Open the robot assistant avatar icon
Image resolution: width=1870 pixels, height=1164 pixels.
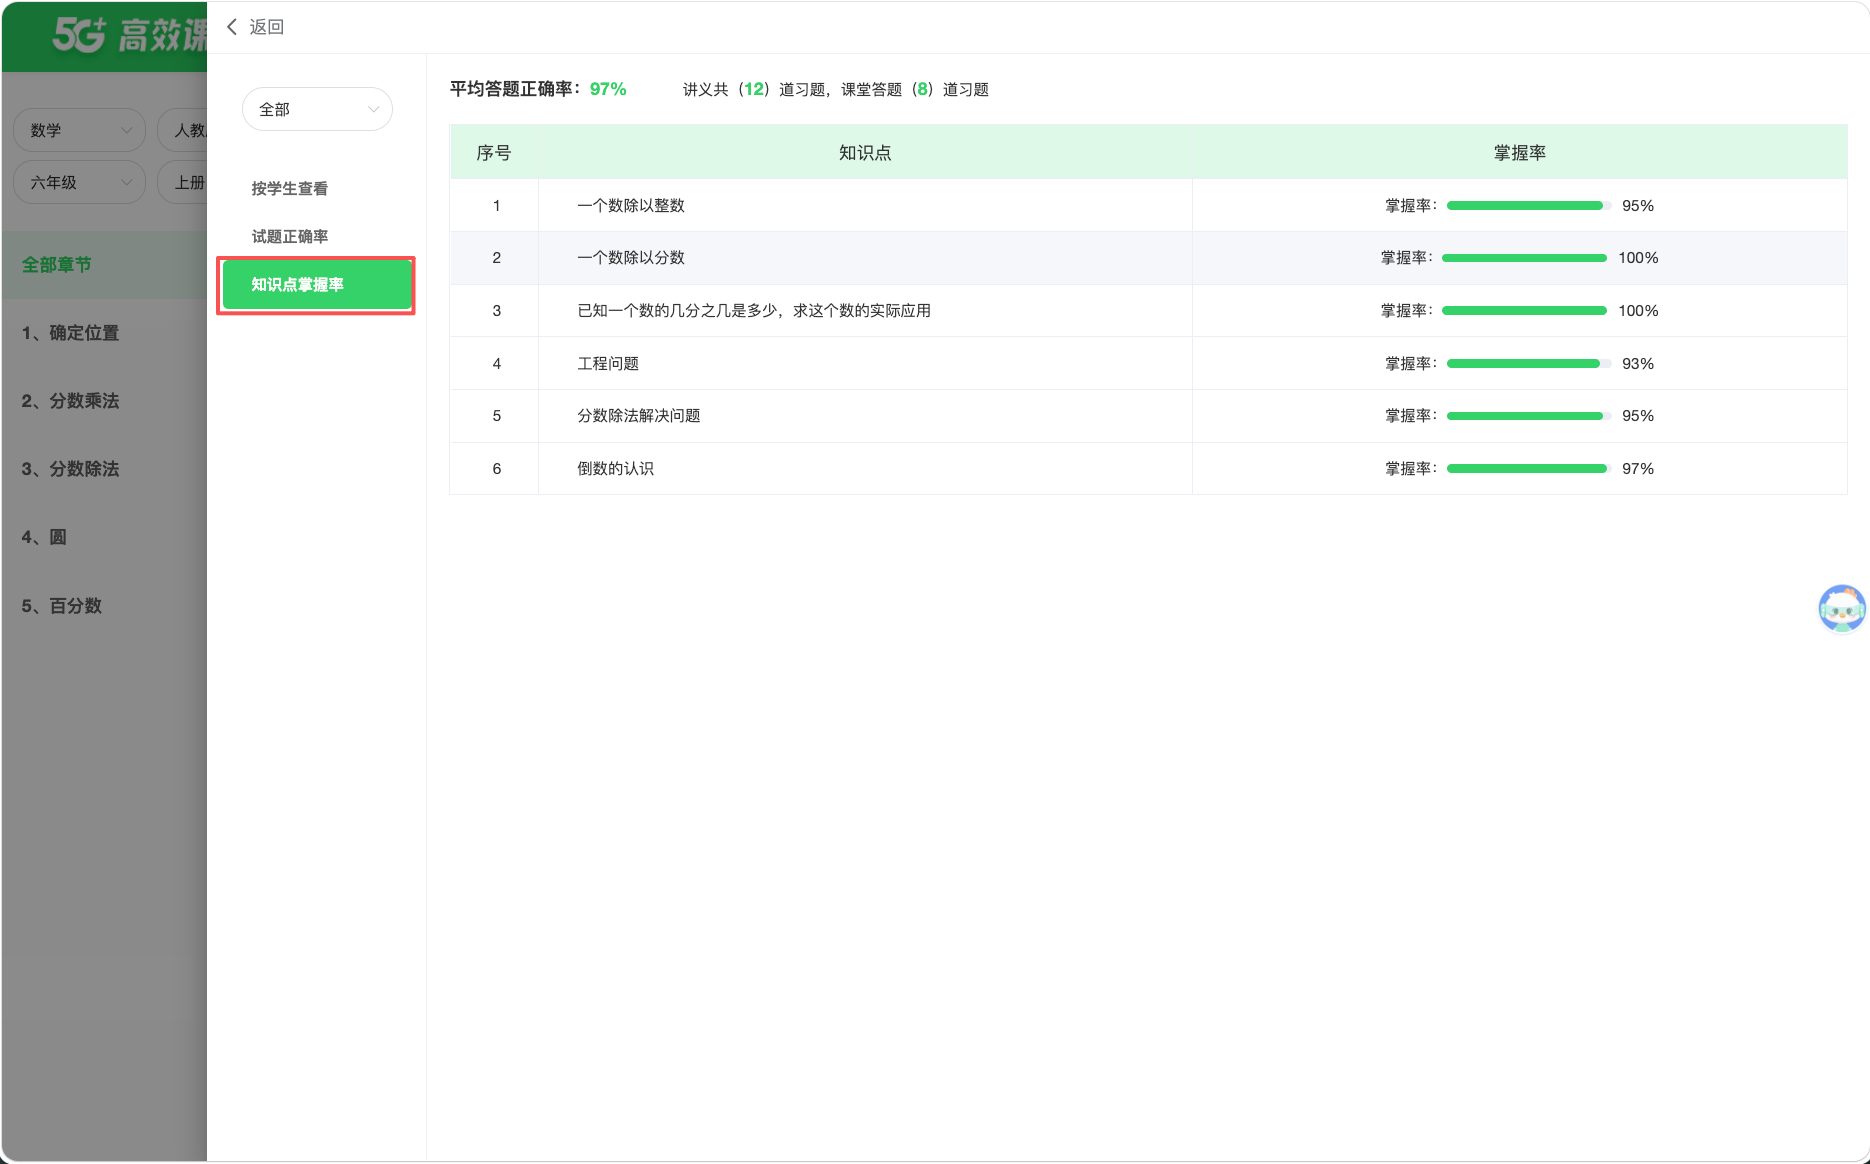[1841, 608]
